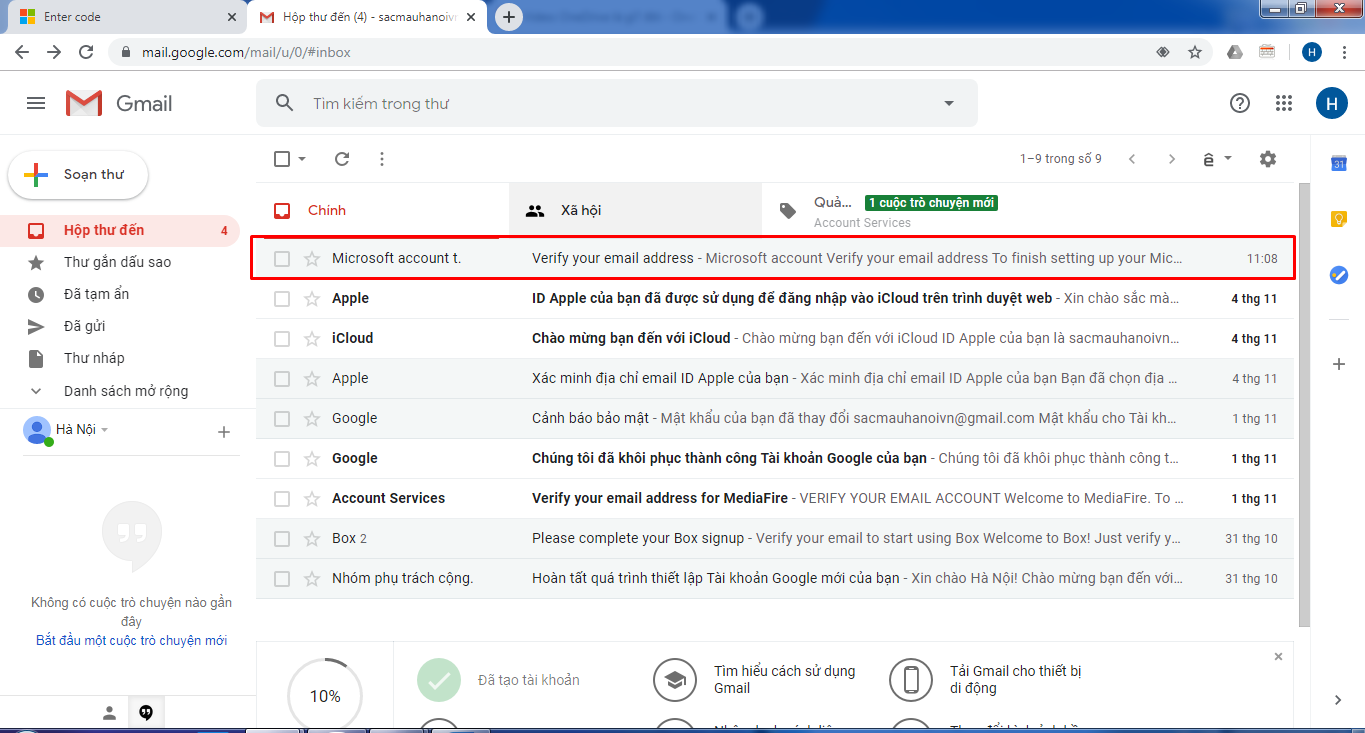Image resolution: width=1365 pixels, height=733 pixels.
Task: Click Soạn thư compose button
Action: (x=78, y=175)
